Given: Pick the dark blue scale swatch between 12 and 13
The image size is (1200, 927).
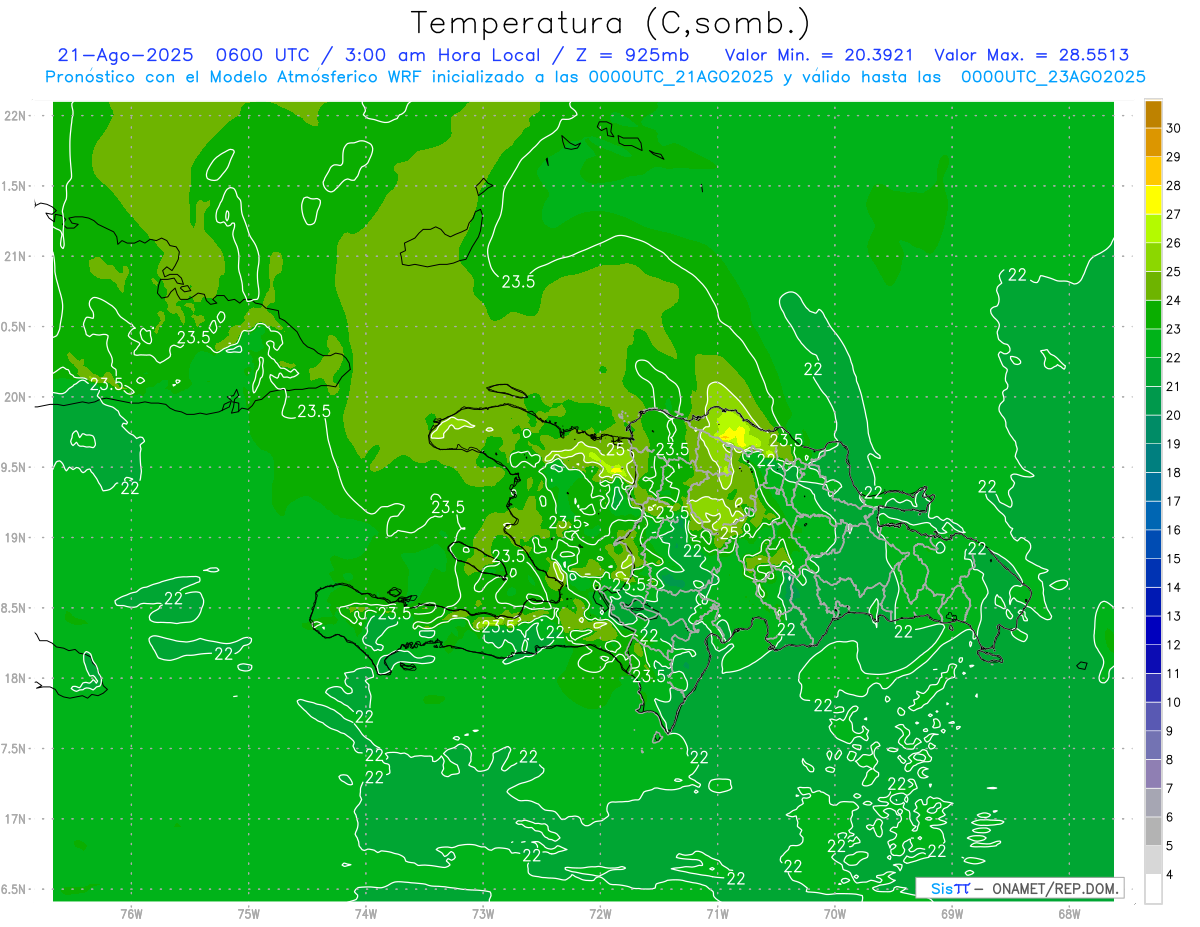Looking at the screenshot, I should [x=1153, y=630].
